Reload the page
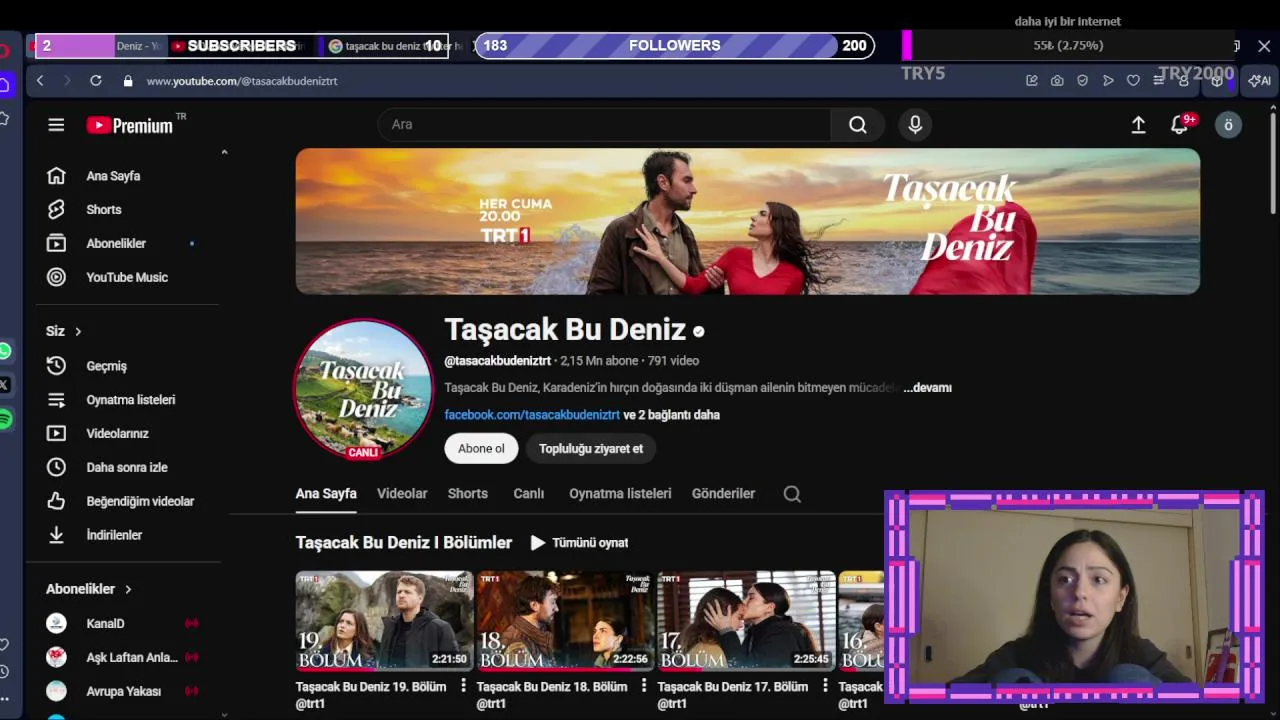Screen dimensions: 1280x720 tap(96, 81)
